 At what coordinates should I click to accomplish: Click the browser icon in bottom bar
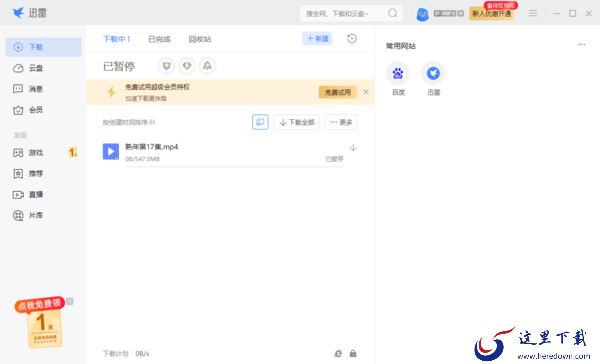(338, 353)
